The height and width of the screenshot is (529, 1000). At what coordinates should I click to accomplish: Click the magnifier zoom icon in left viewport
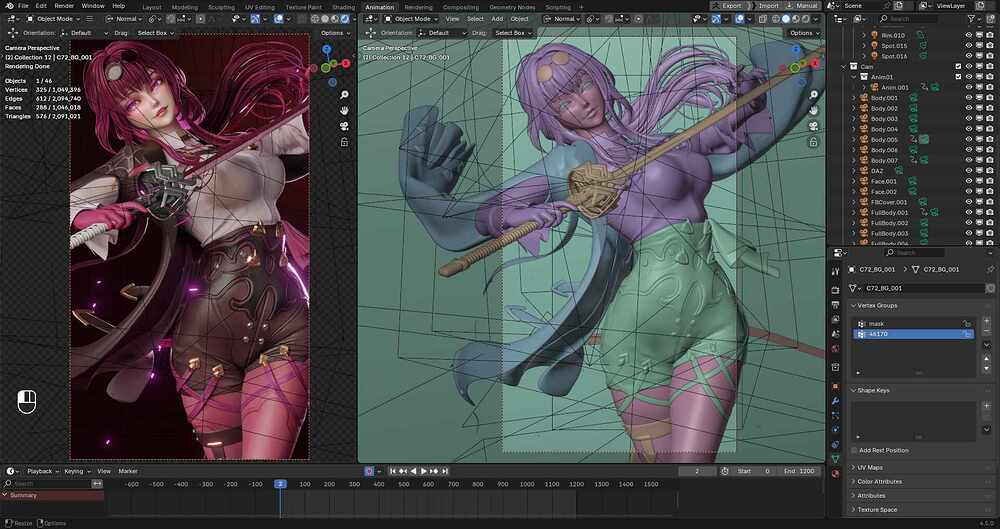[x=344, y=95]
